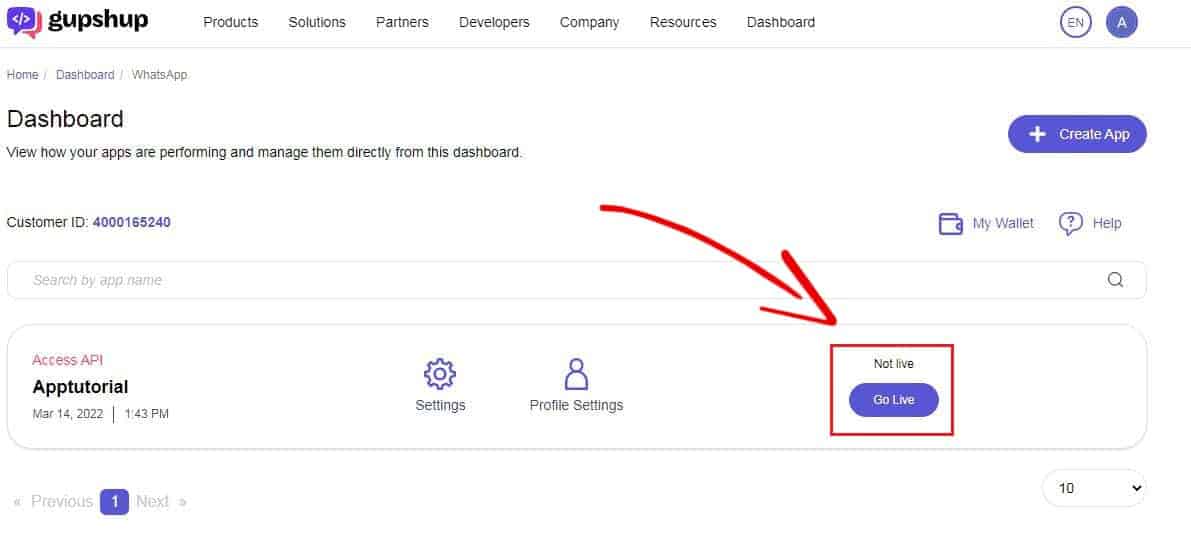Click the 1:43 PM time text
The width and height of the screenshot is (1191, 543).
point(147,414)
